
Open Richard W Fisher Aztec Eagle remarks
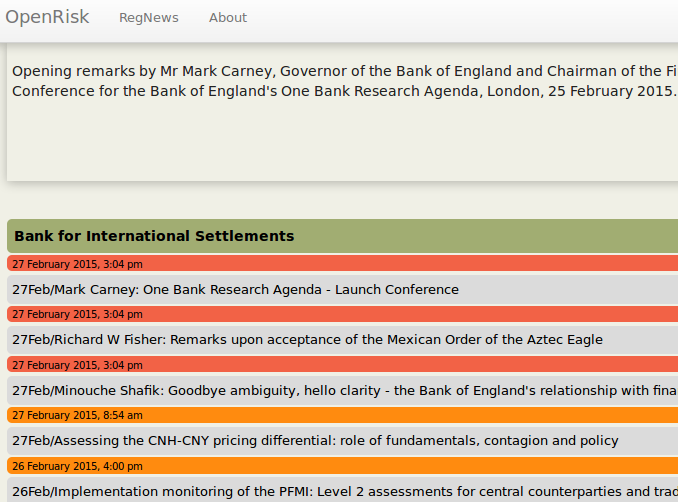[307, 339]
